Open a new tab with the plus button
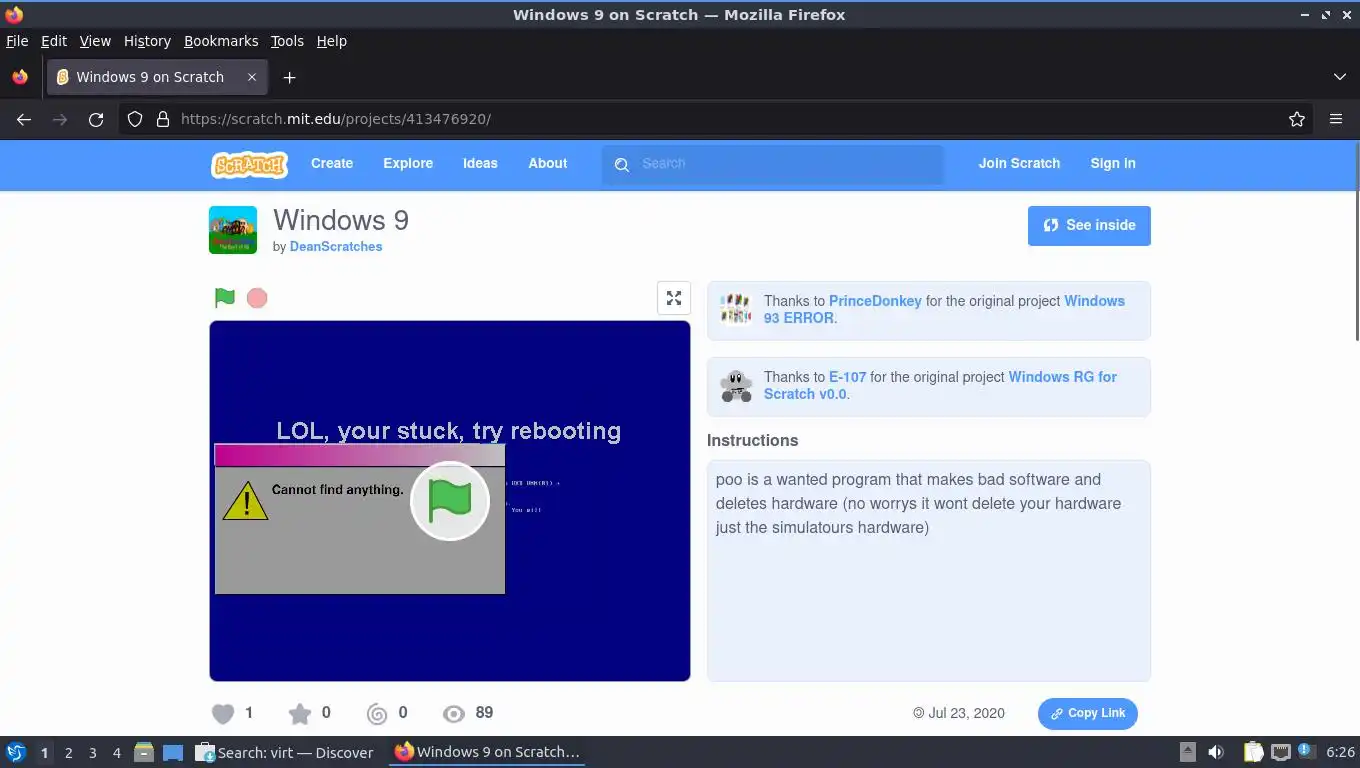This screenshot has width=1360, height=768. point(289,77)
